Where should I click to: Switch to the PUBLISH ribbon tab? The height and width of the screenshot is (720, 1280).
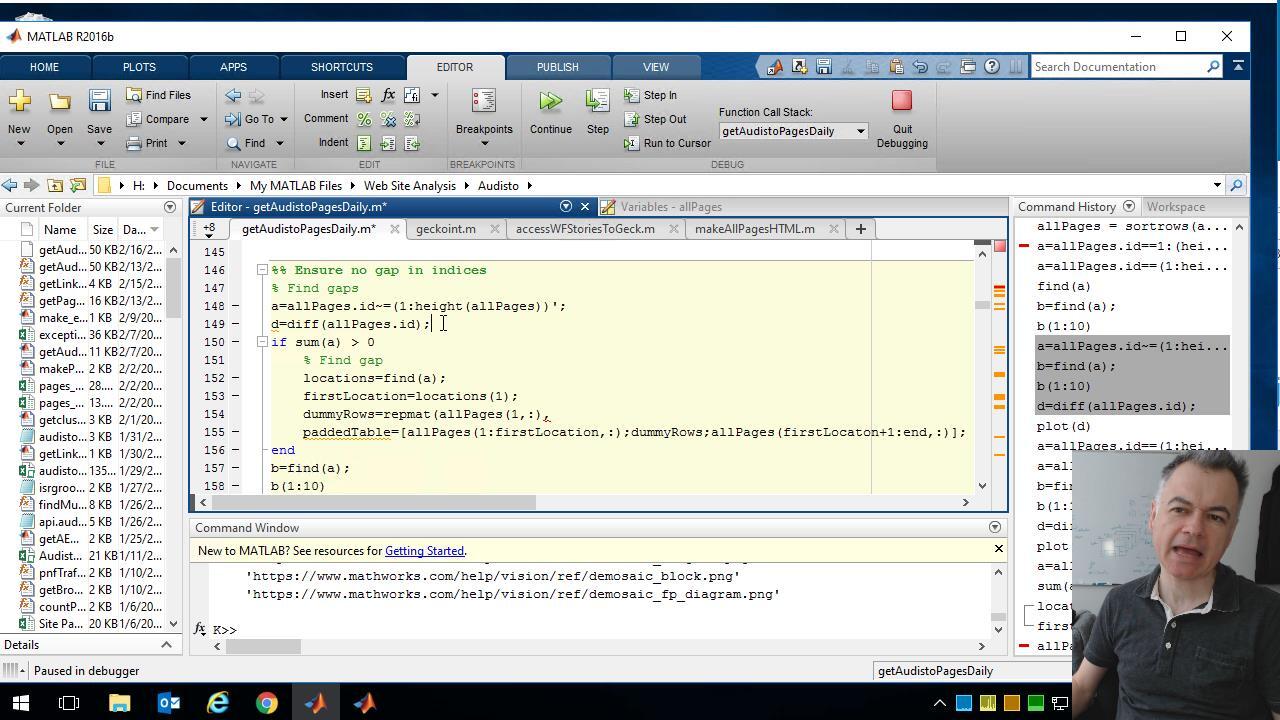click(557, 67)
